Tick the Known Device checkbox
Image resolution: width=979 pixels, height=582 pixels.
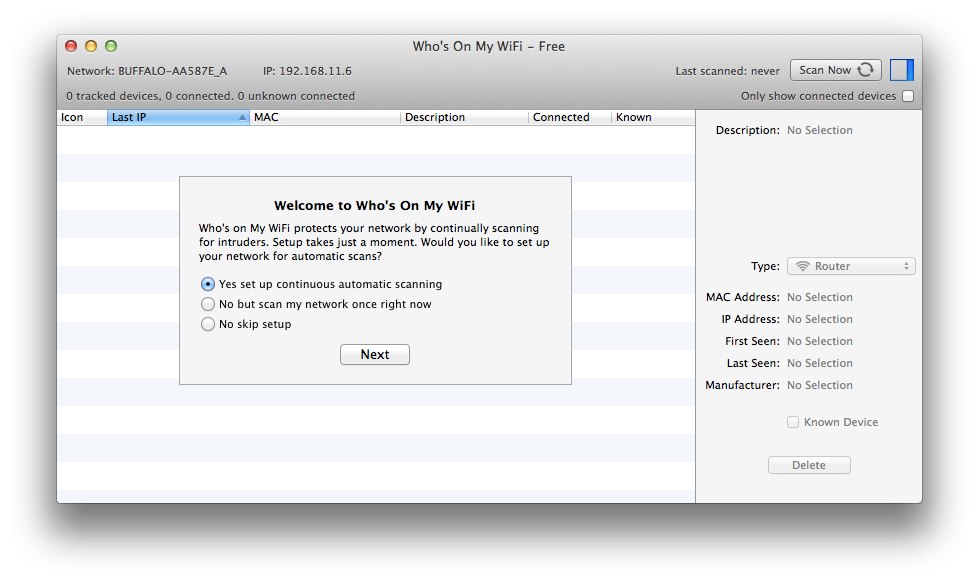tap(793, 422)
